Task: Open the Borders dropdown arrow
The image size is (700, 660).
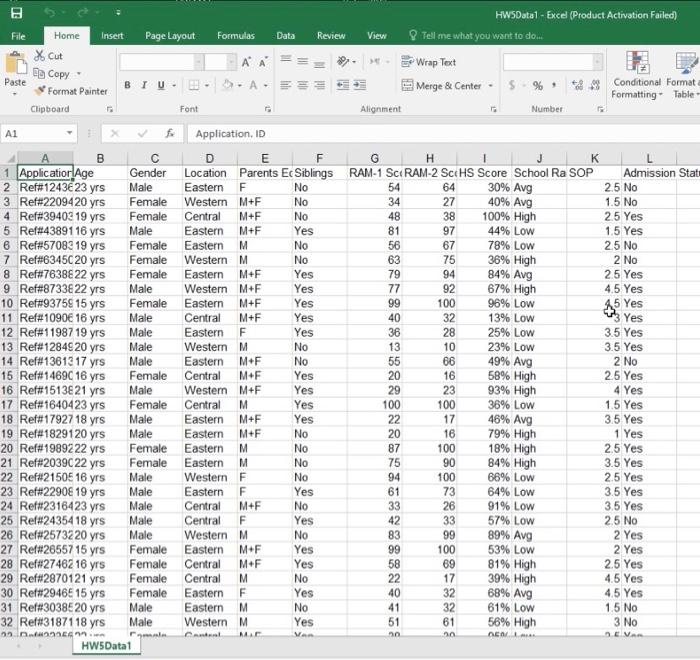Action: click(207, 85)
